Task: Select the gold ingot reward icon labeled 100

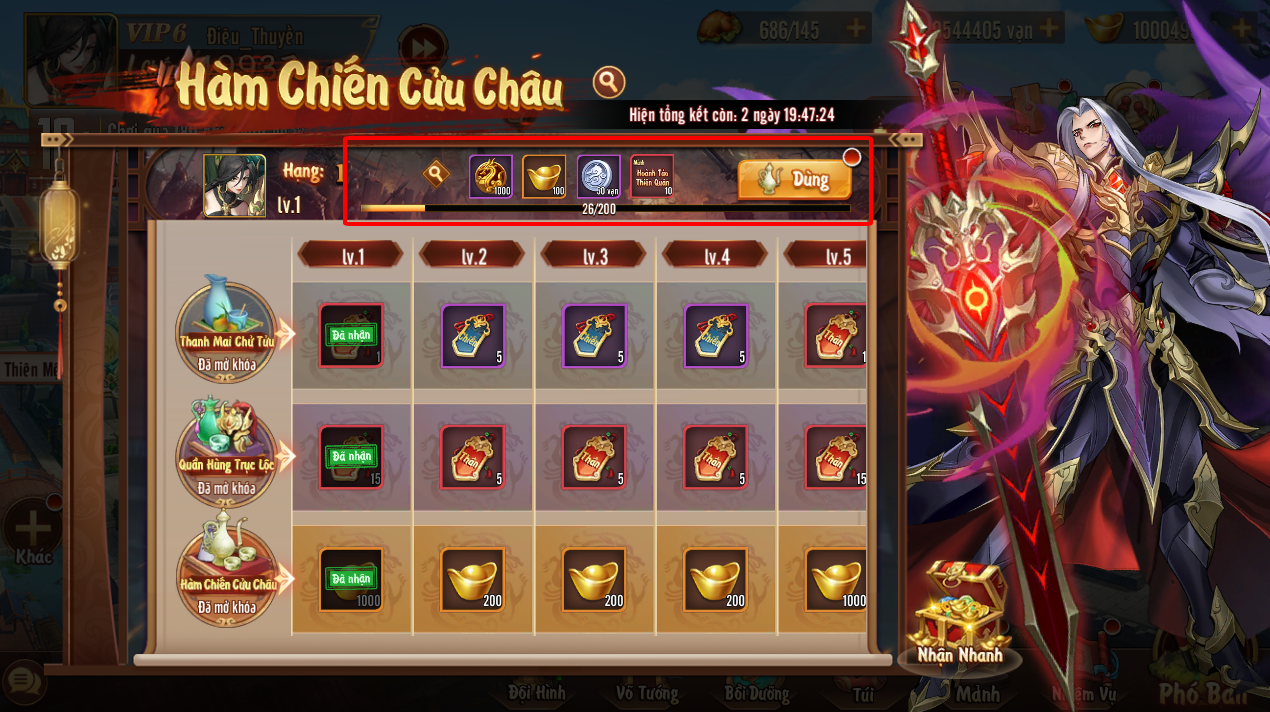Action: click(544, 176)
